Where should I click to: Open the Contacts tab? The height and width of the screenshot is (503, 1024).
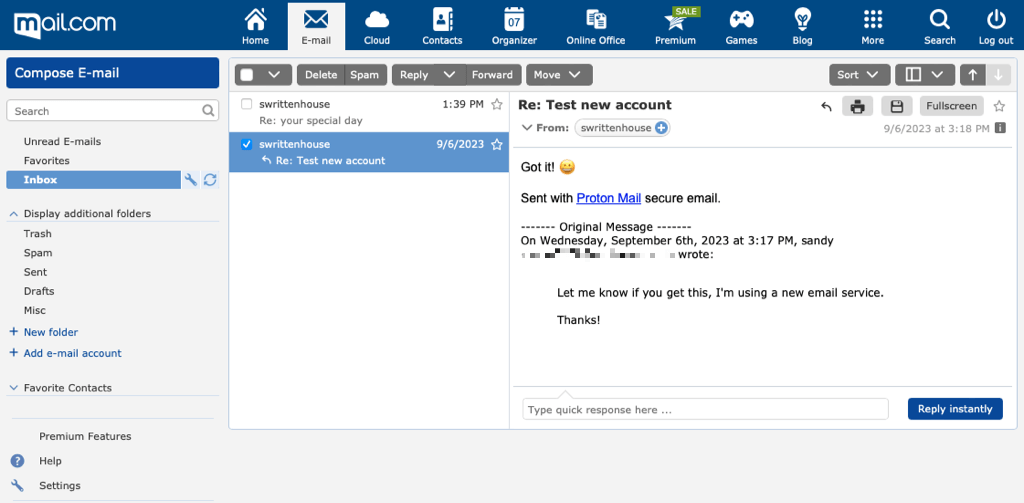(442, 25)
